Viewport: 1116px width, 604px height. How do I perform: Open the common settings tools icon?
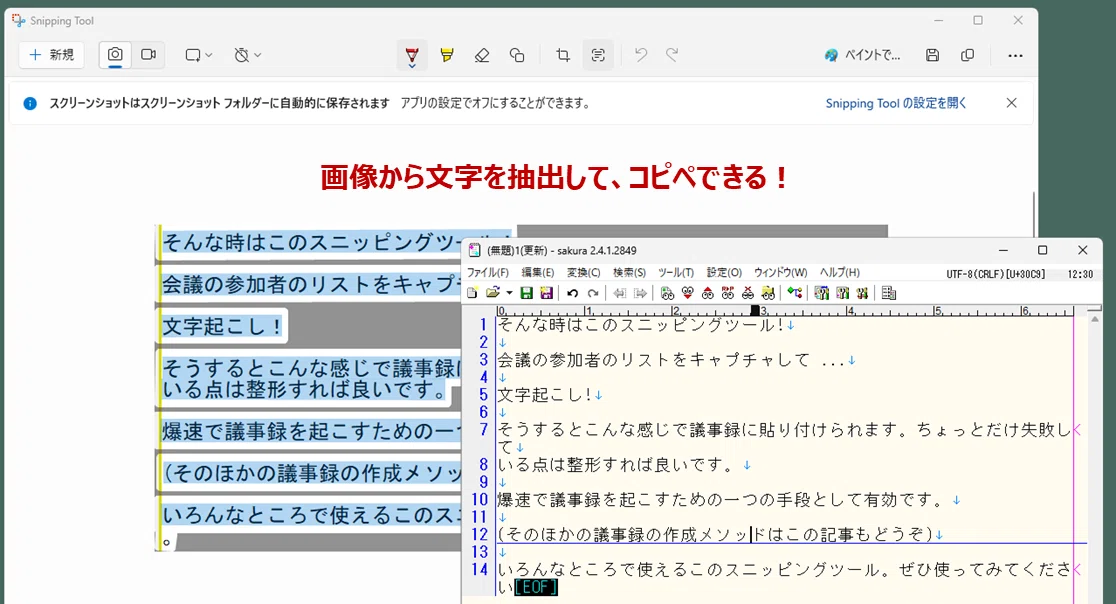862,293
